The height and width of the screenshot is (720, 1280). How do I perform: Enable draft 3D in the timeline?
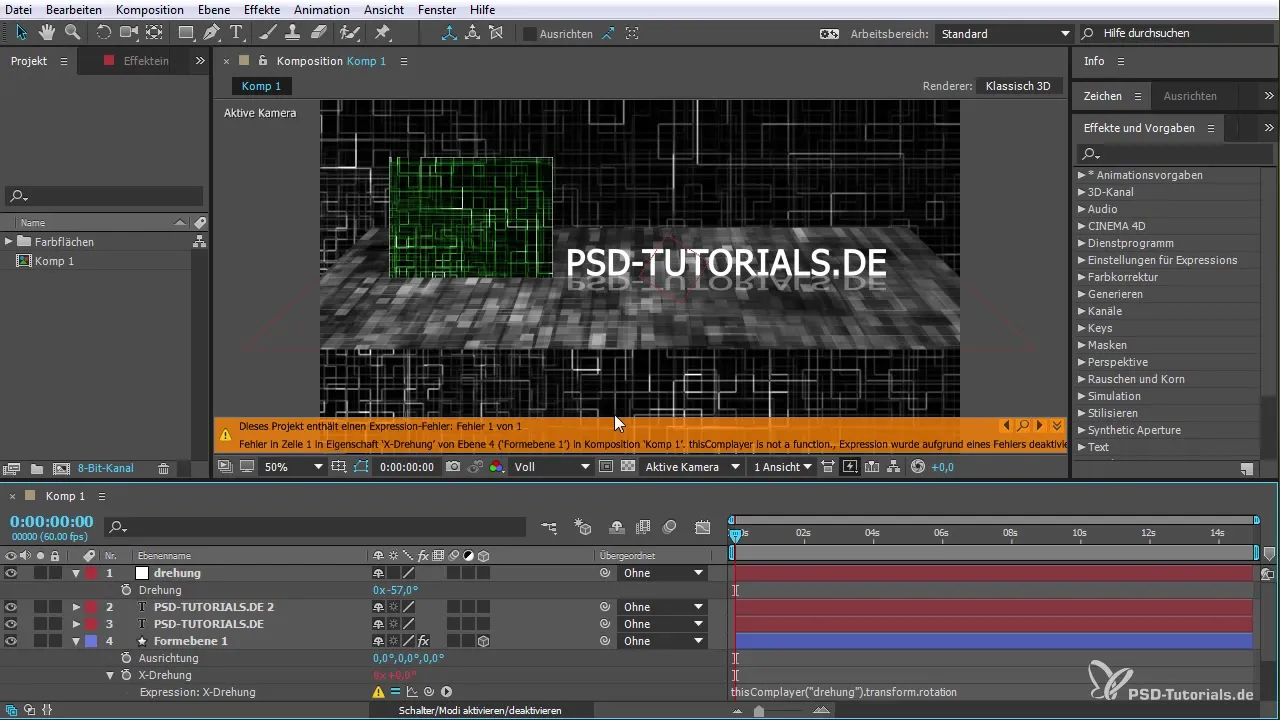tap(585, 526)
